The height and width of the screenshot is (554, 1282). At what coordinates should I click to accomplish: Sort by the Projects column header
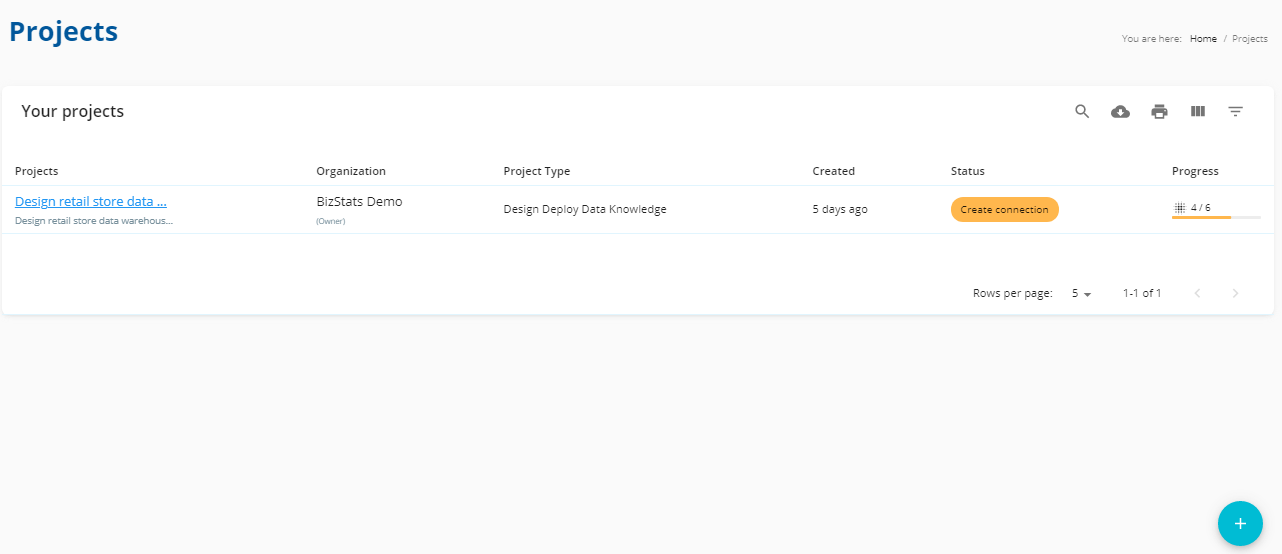37,171
